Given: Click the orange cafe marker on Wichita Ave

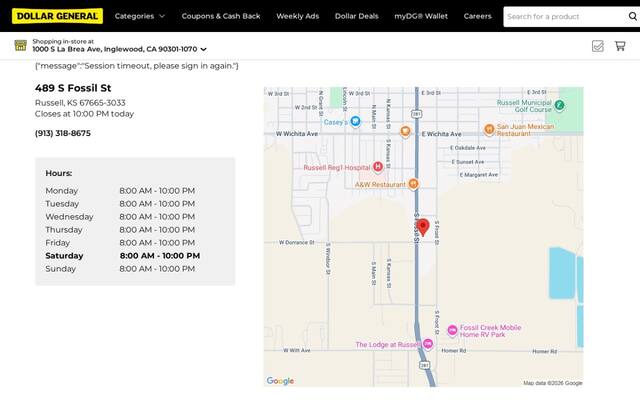Looking at the screenshot, I should click(405, 131).
